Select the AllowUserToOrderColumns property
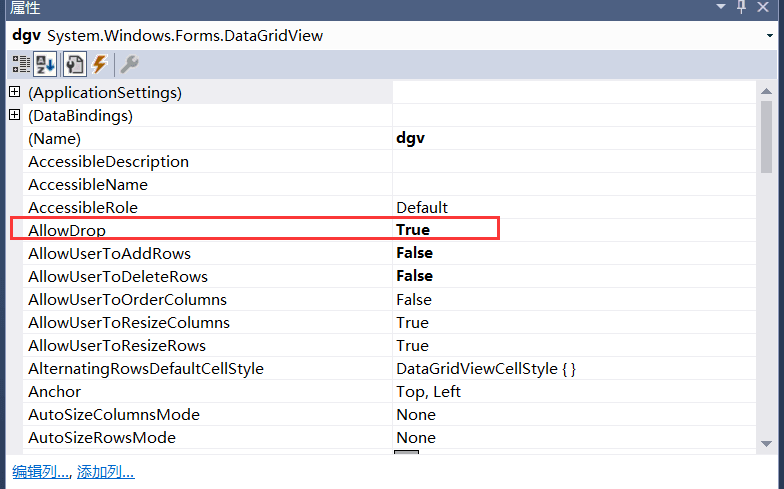Image resolution: width=784 pixels, height=489 pixels. pyautogui.click(x=128, y=300)
